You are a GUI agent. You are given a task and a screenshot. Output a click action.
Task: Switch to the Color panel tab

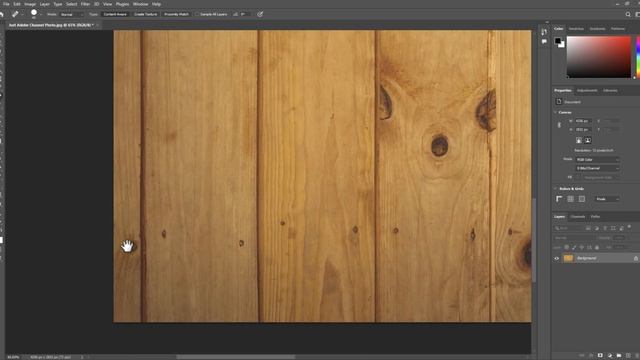tap(558, 29)
